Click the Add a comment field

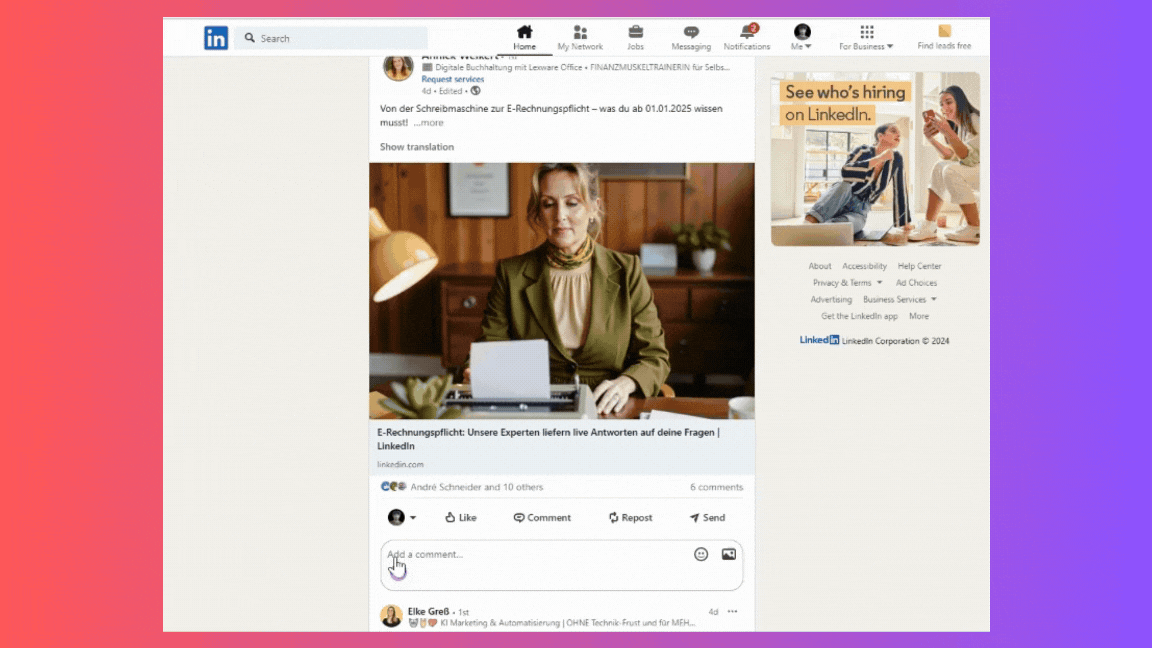[x=530, y=555]
